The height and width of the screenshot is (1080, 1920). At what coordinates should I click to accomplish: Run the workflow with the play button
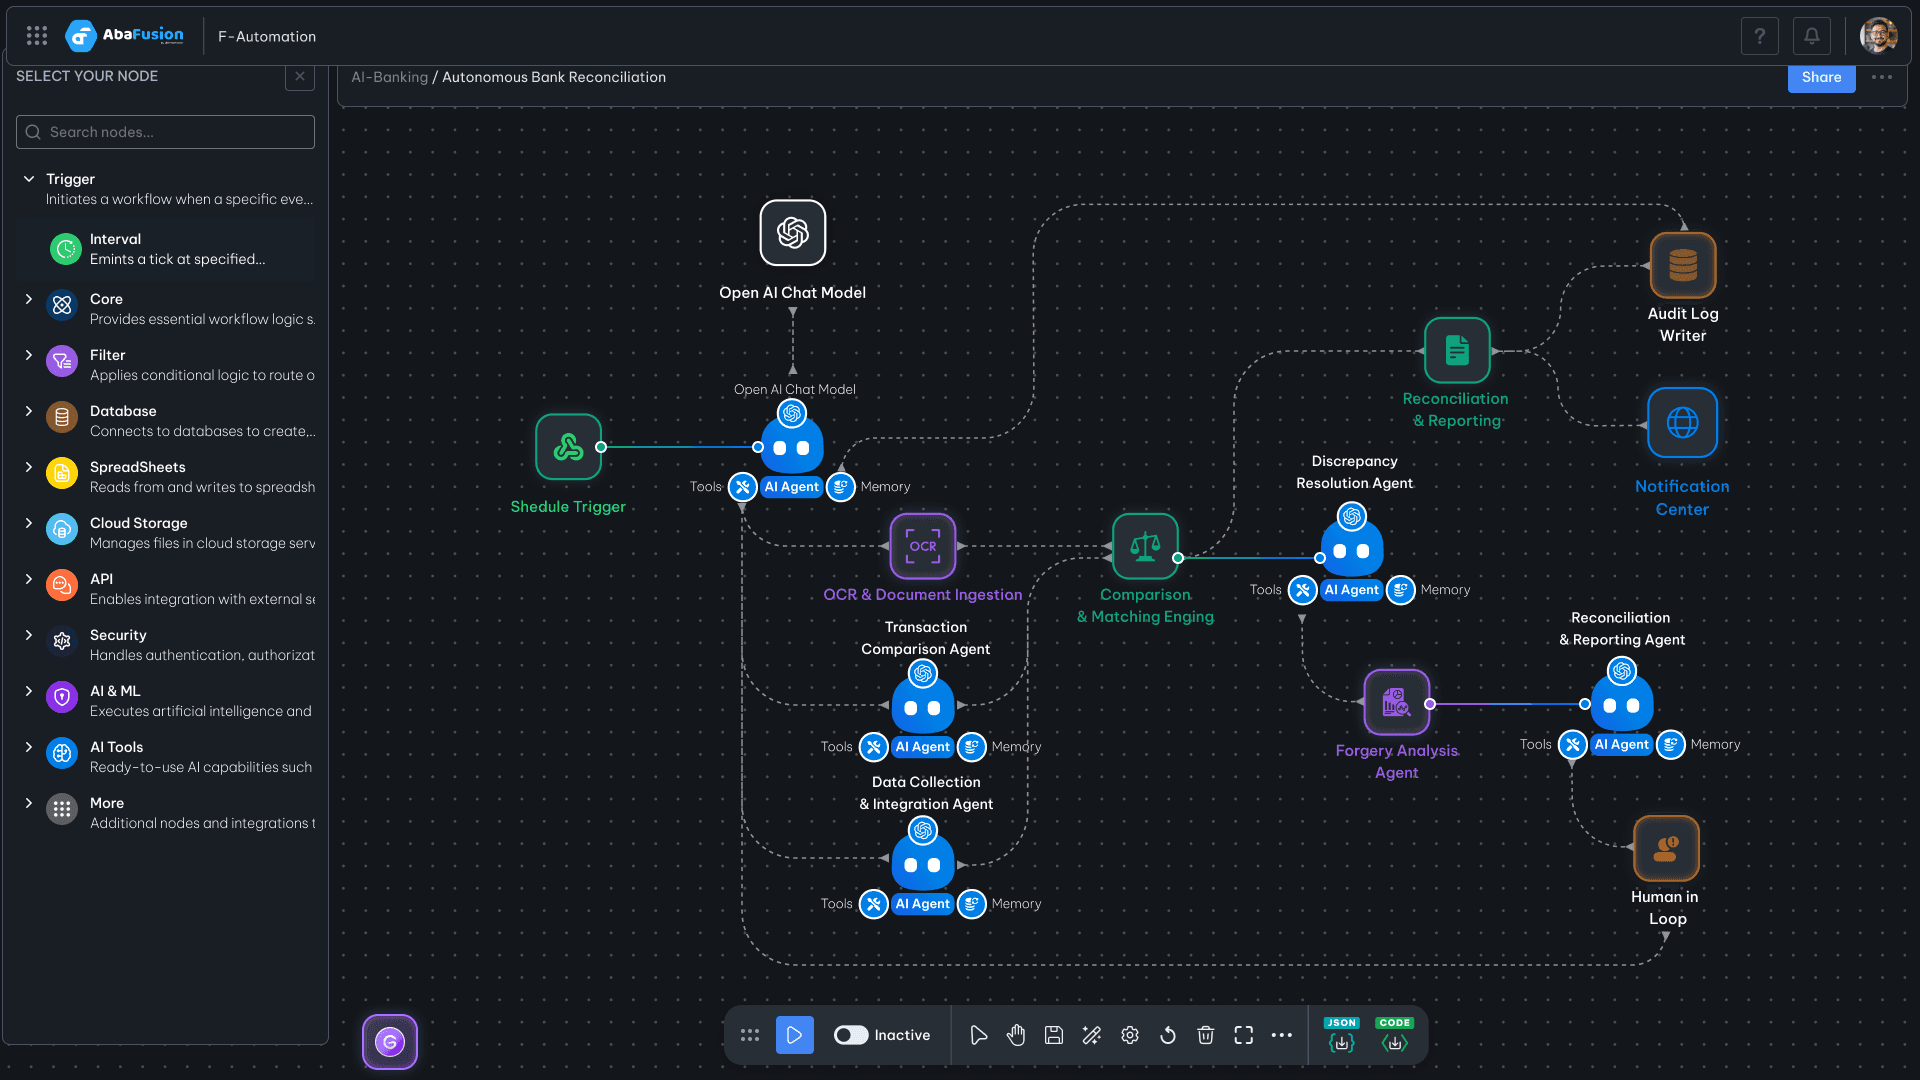(x=794, y=1035)
